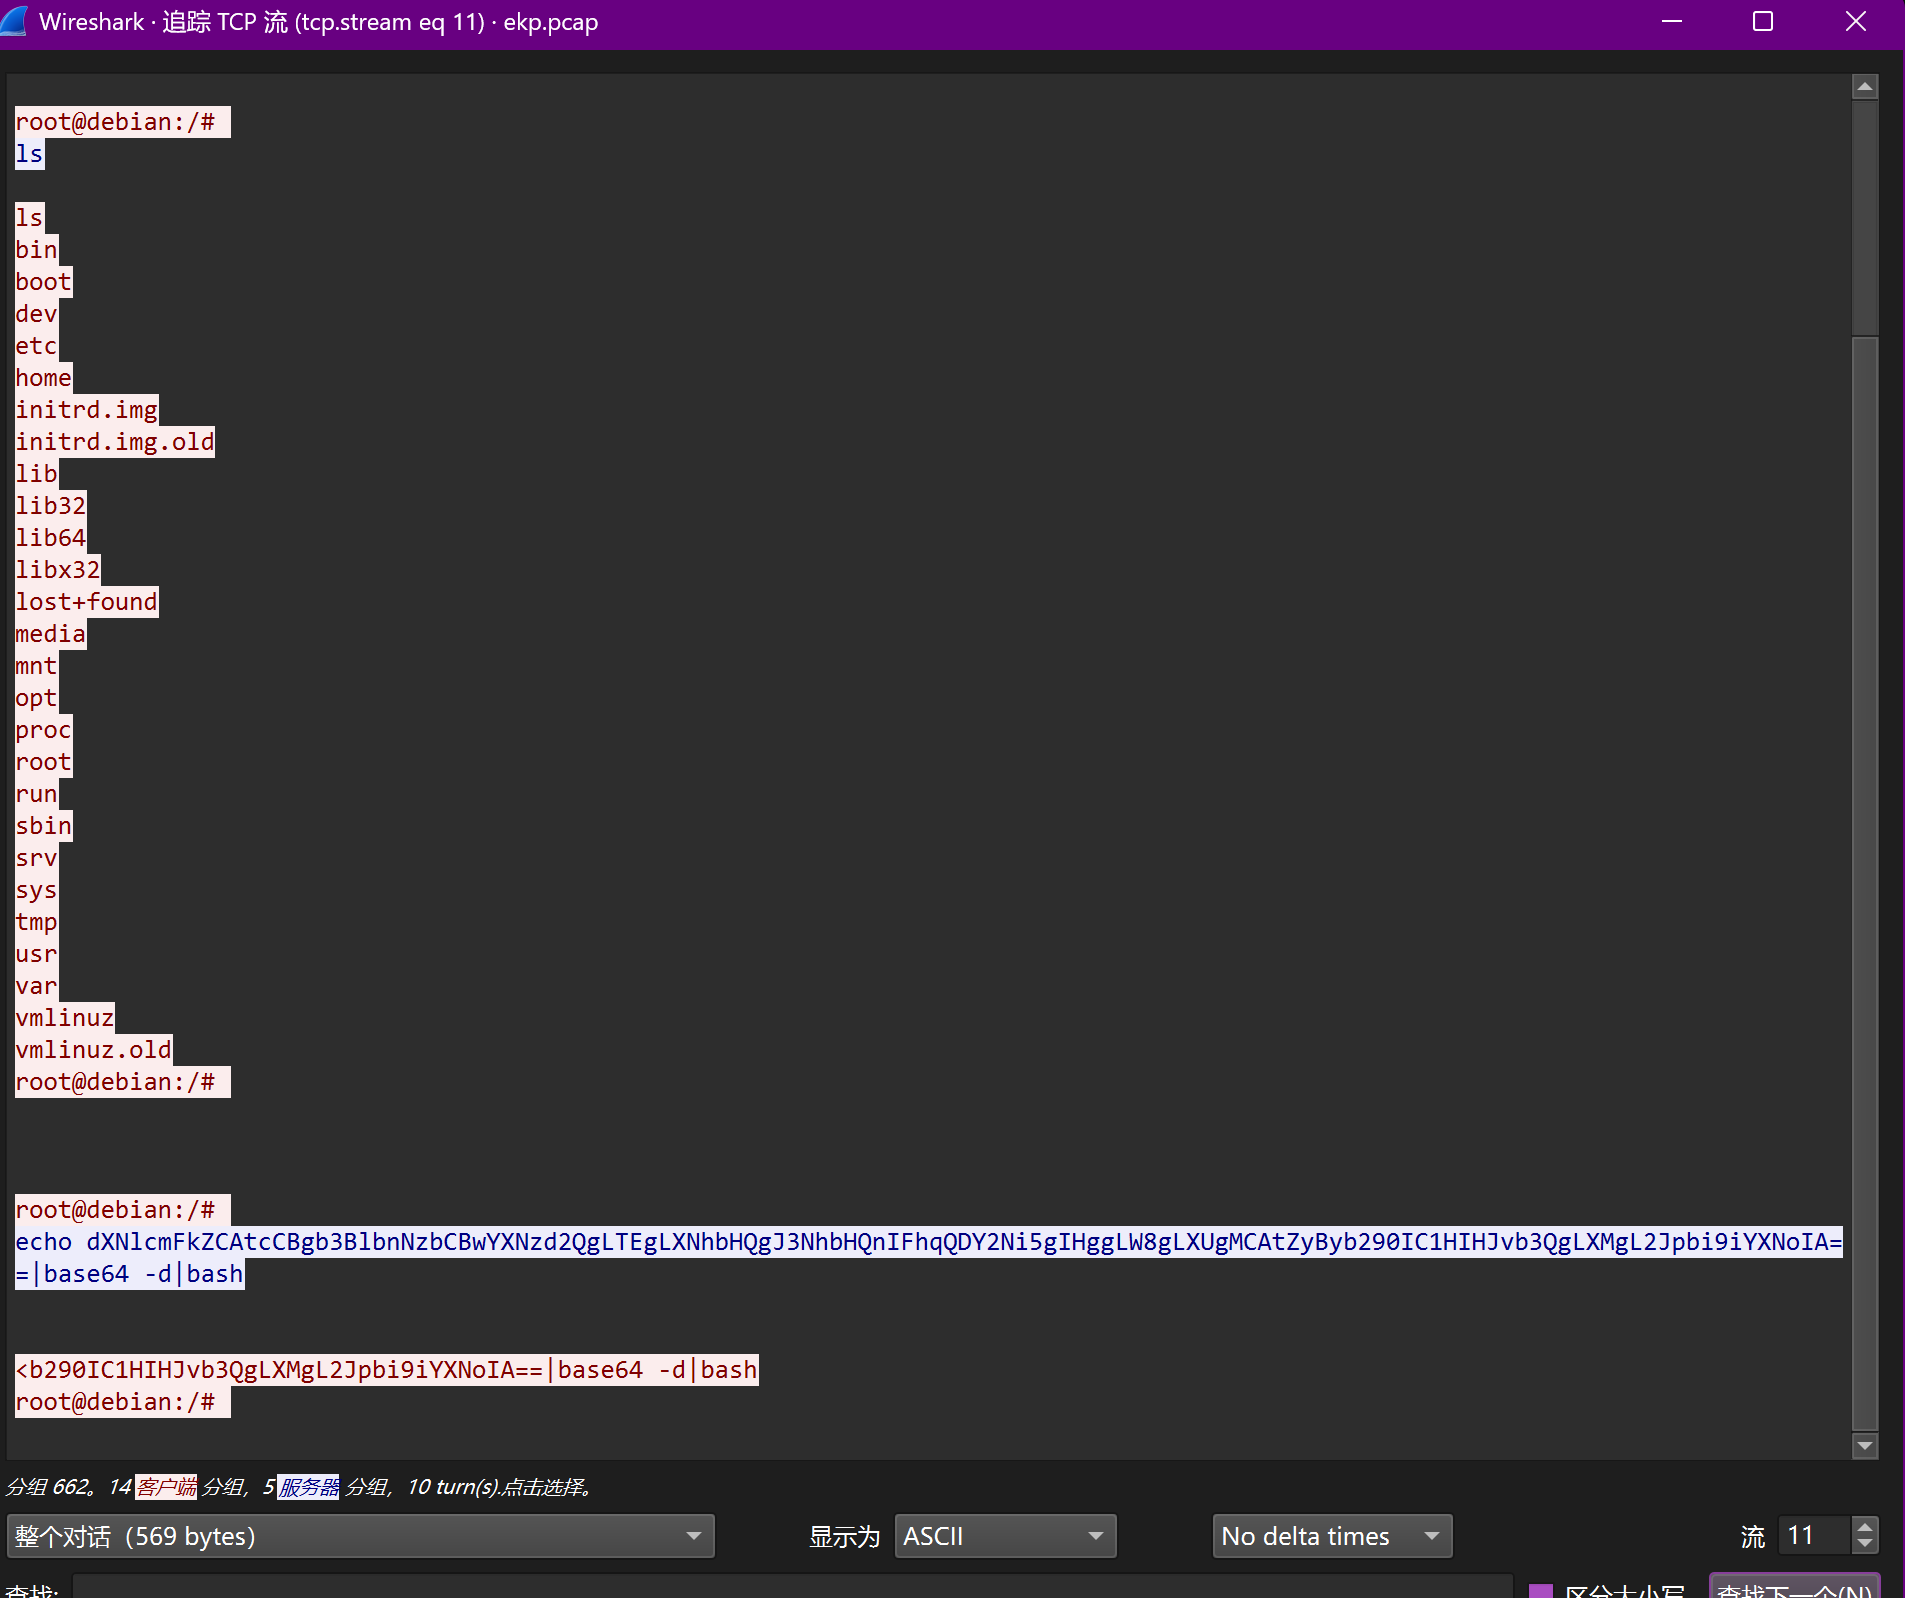1905x1598 pixels.
Task: Select the 'lib64' directory line
Action: click(x=51, y=538)
